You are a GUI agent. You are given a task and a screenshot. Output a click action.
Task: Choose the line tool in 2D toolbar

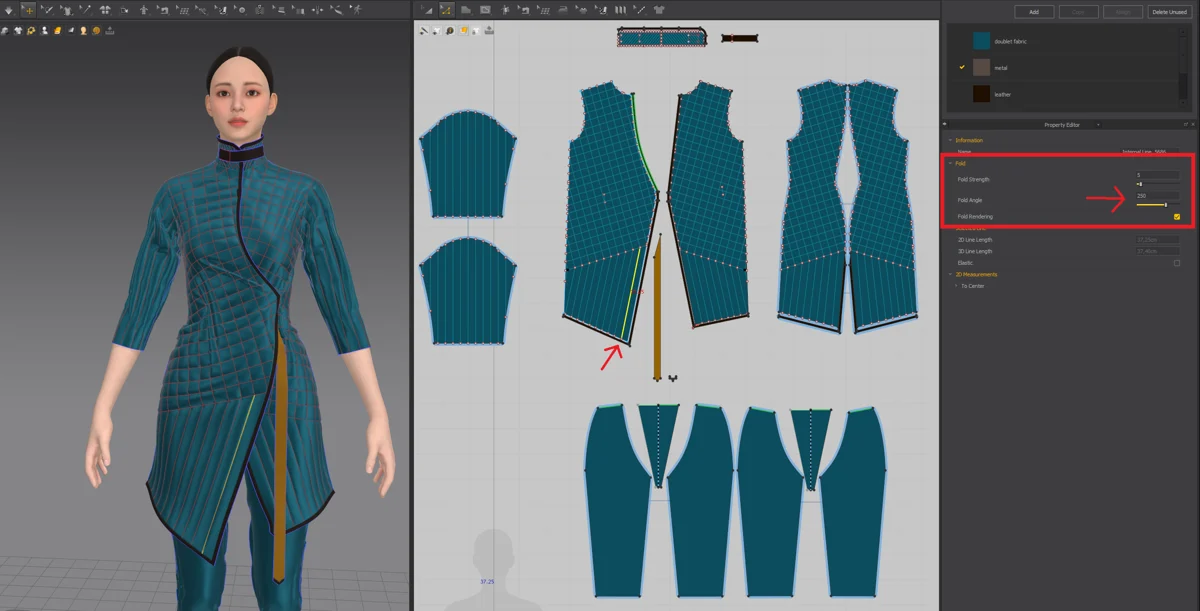[x=639, y=10]
